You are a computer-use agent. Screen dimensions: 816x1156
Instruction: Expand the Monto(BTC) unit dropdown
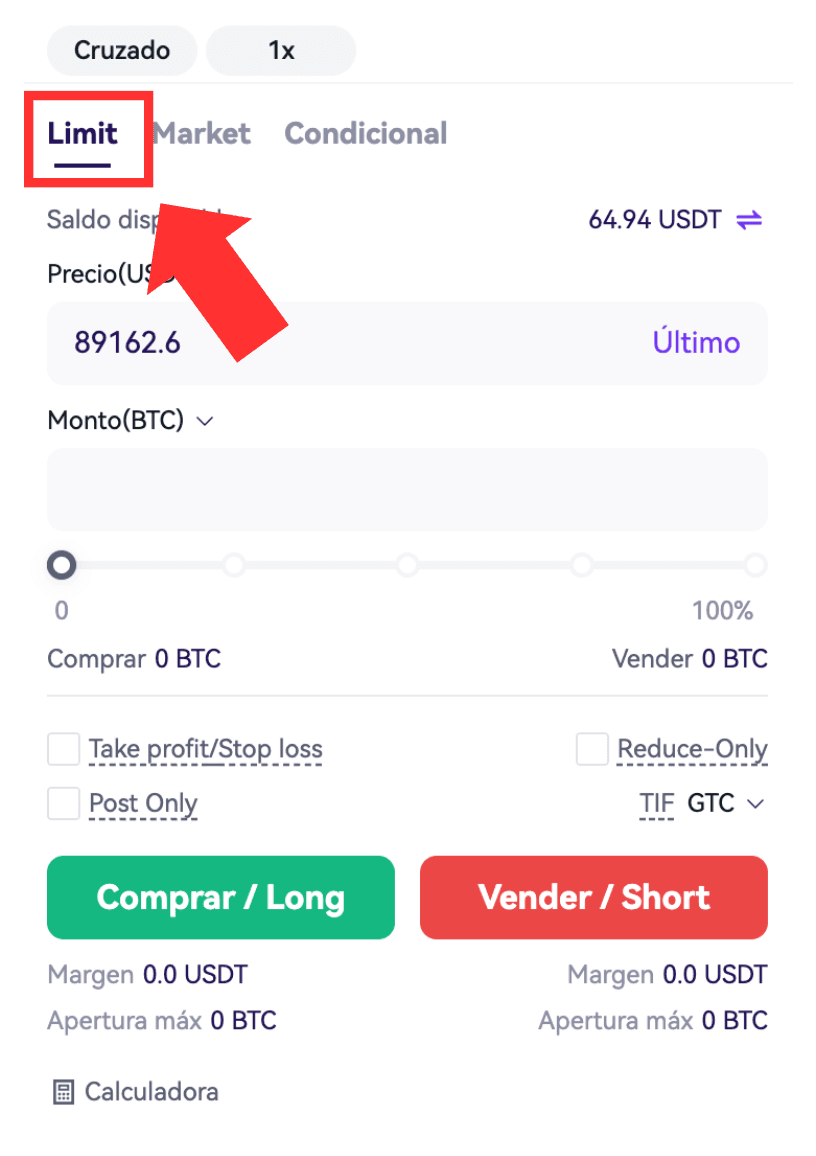tap(205, 421)
